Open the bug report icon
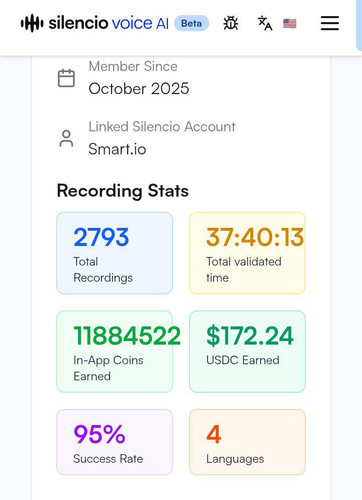 (x=231, y=23)
